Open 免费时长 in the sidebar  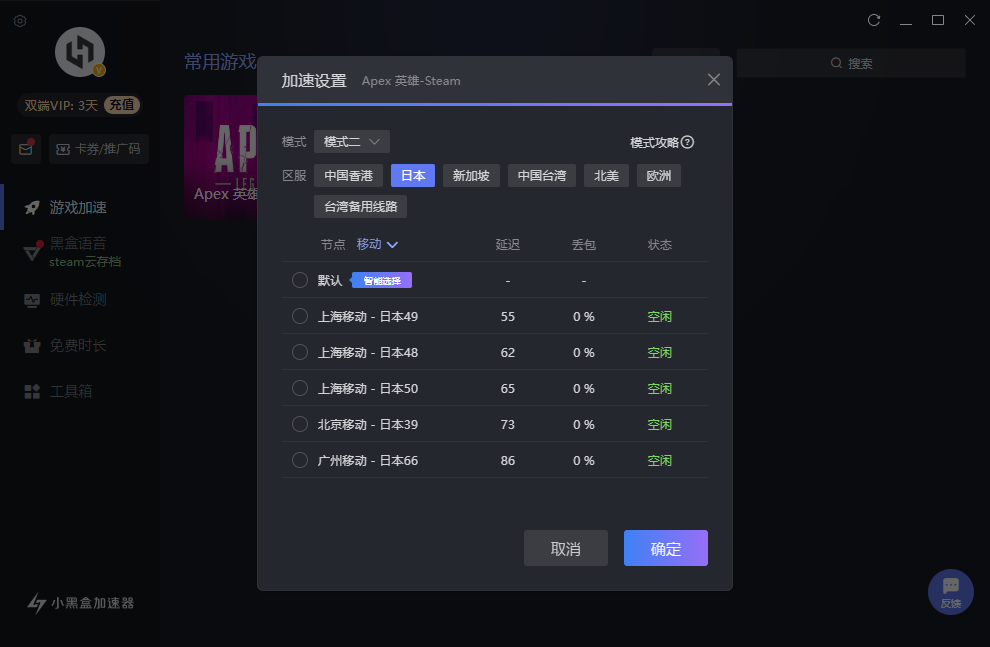78,345
